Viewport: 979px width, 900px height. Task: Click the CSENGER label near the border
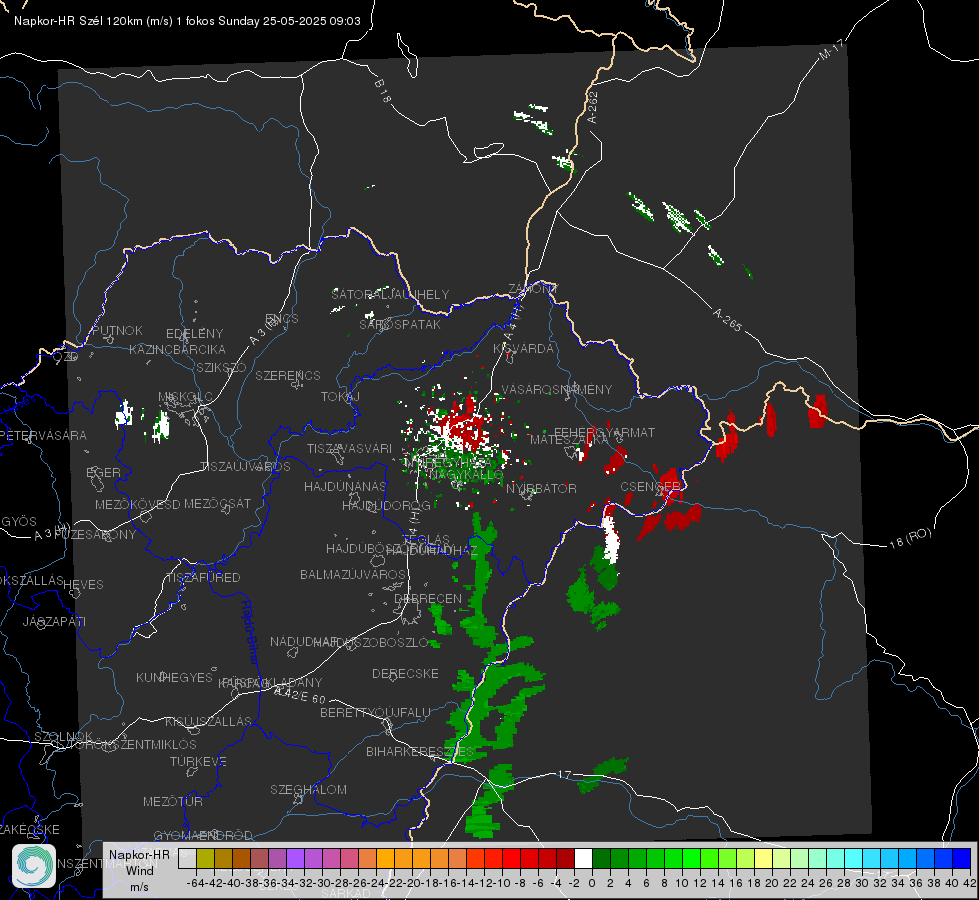[x=650, y=486]
